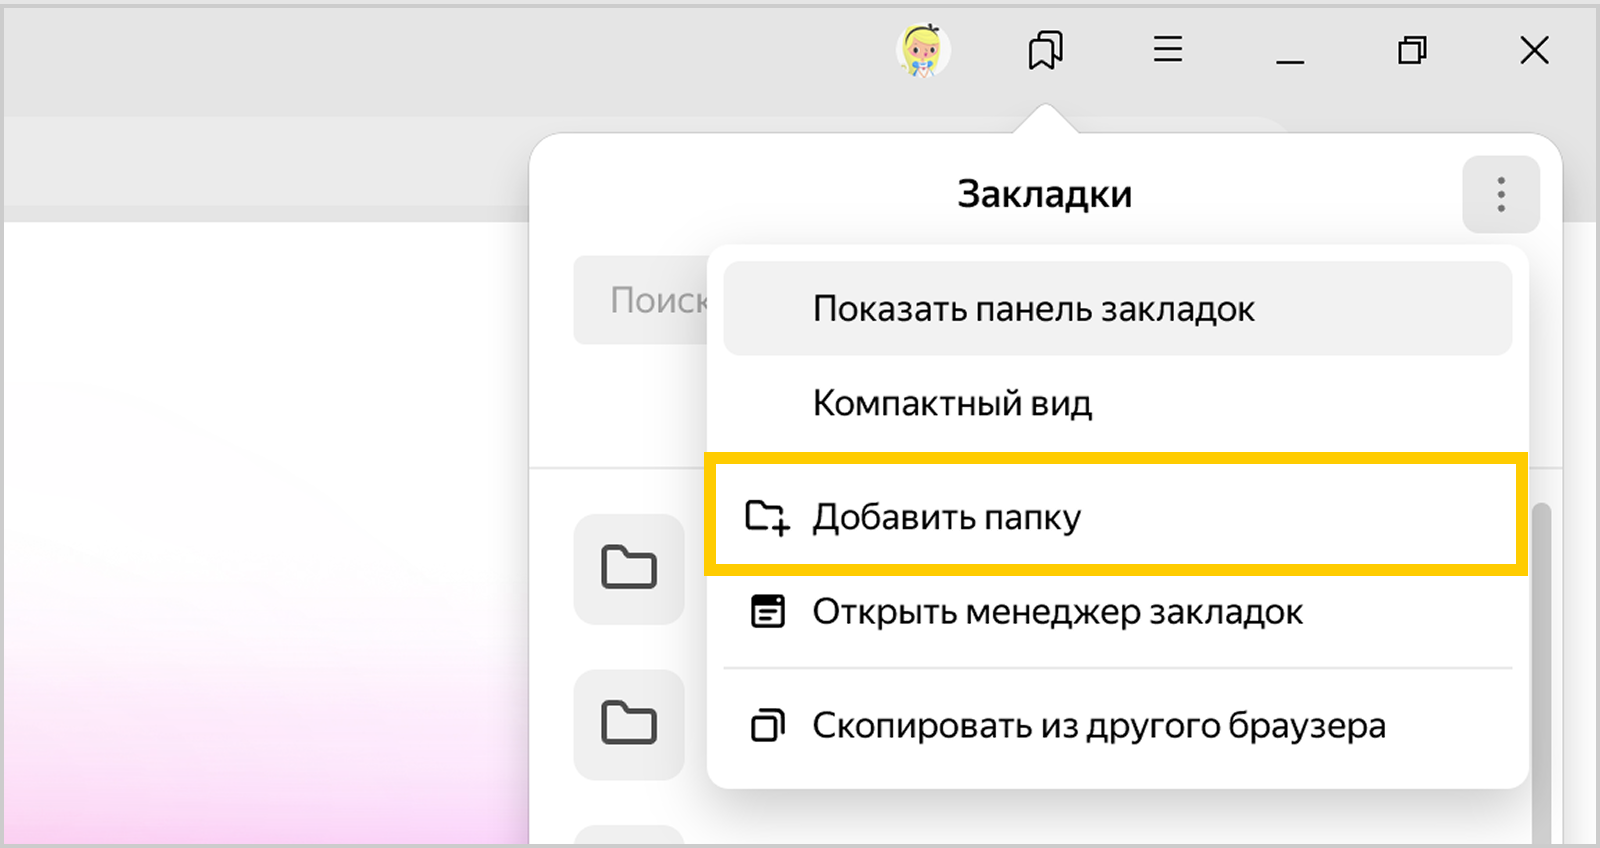Open the first bookmark folder
1600x848 pixels.
tap(629, 568)
